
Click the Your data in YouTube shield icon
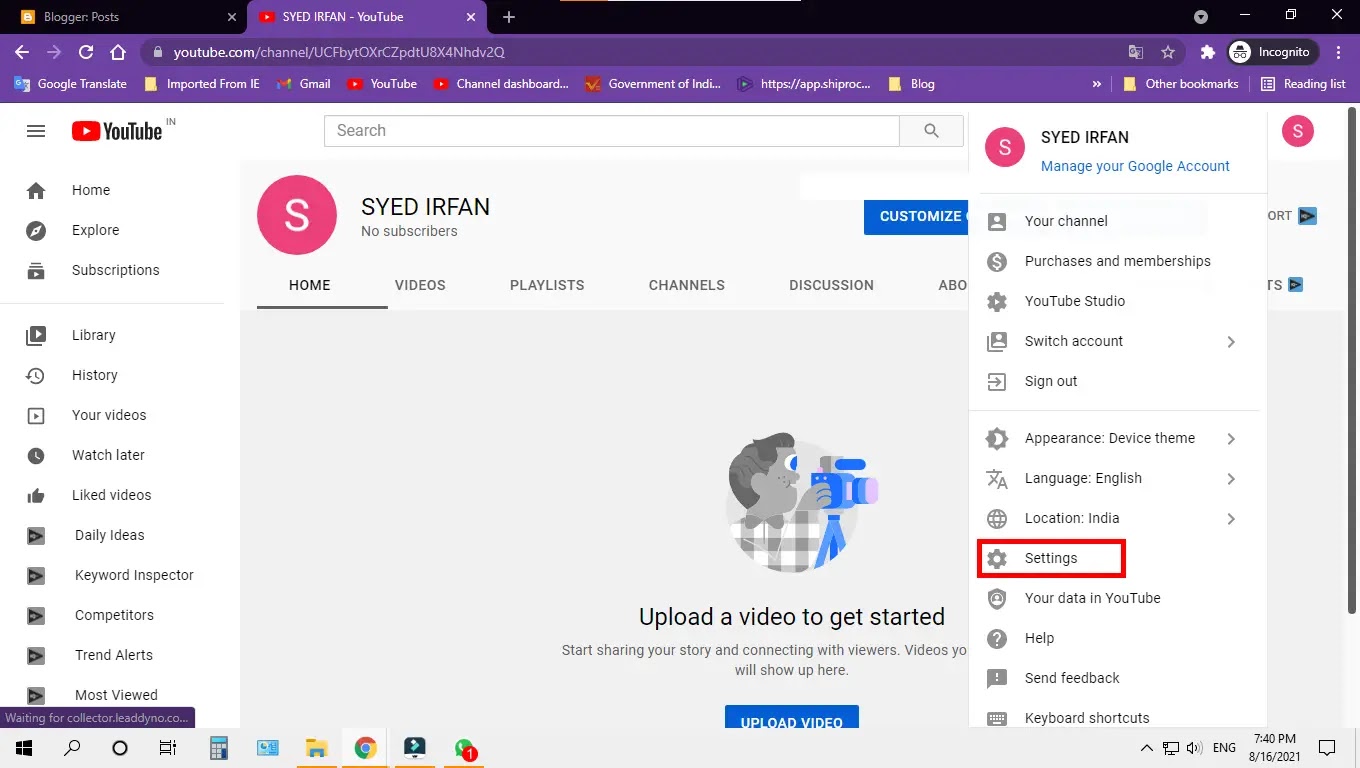997,599
